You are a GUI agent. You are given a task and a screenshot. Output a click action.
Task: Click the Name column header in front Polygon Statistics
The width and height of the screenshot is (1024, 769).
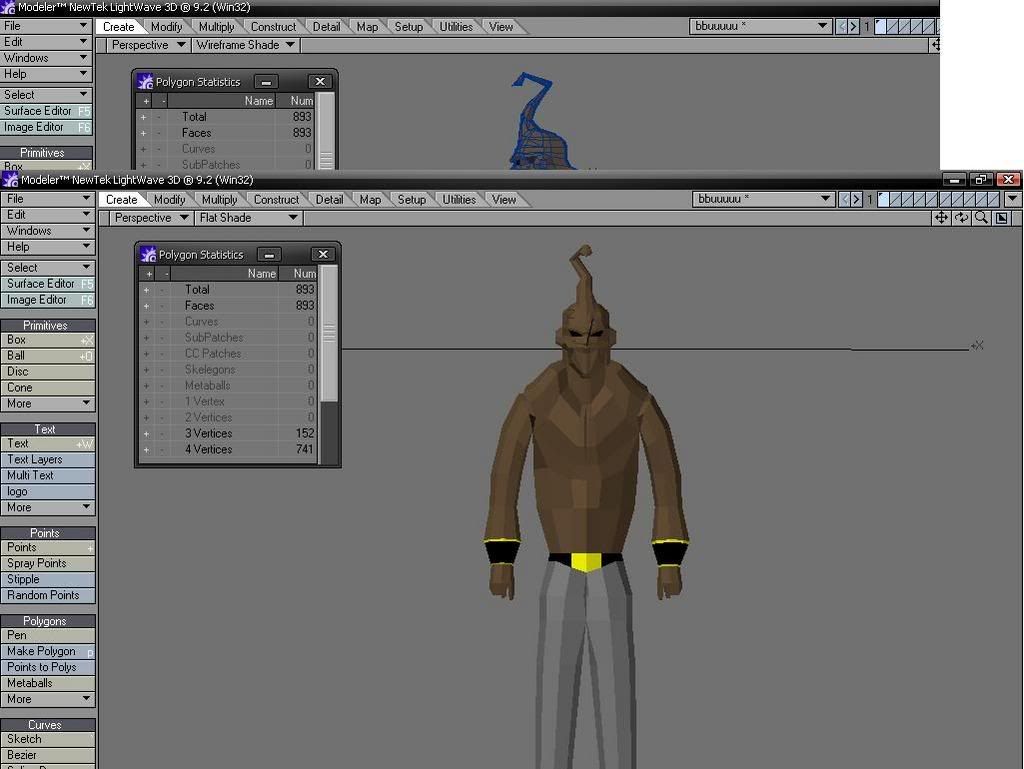tap(225, 274)
